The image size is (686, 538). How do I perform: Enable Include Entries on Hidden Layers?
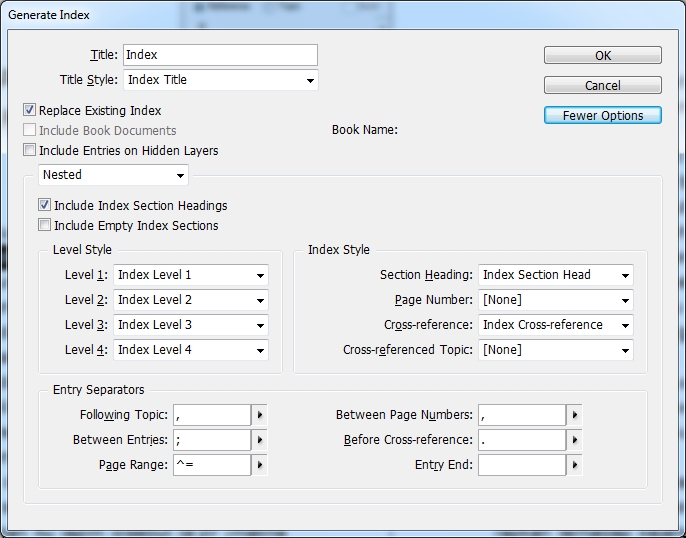click(x=29, y=150)
